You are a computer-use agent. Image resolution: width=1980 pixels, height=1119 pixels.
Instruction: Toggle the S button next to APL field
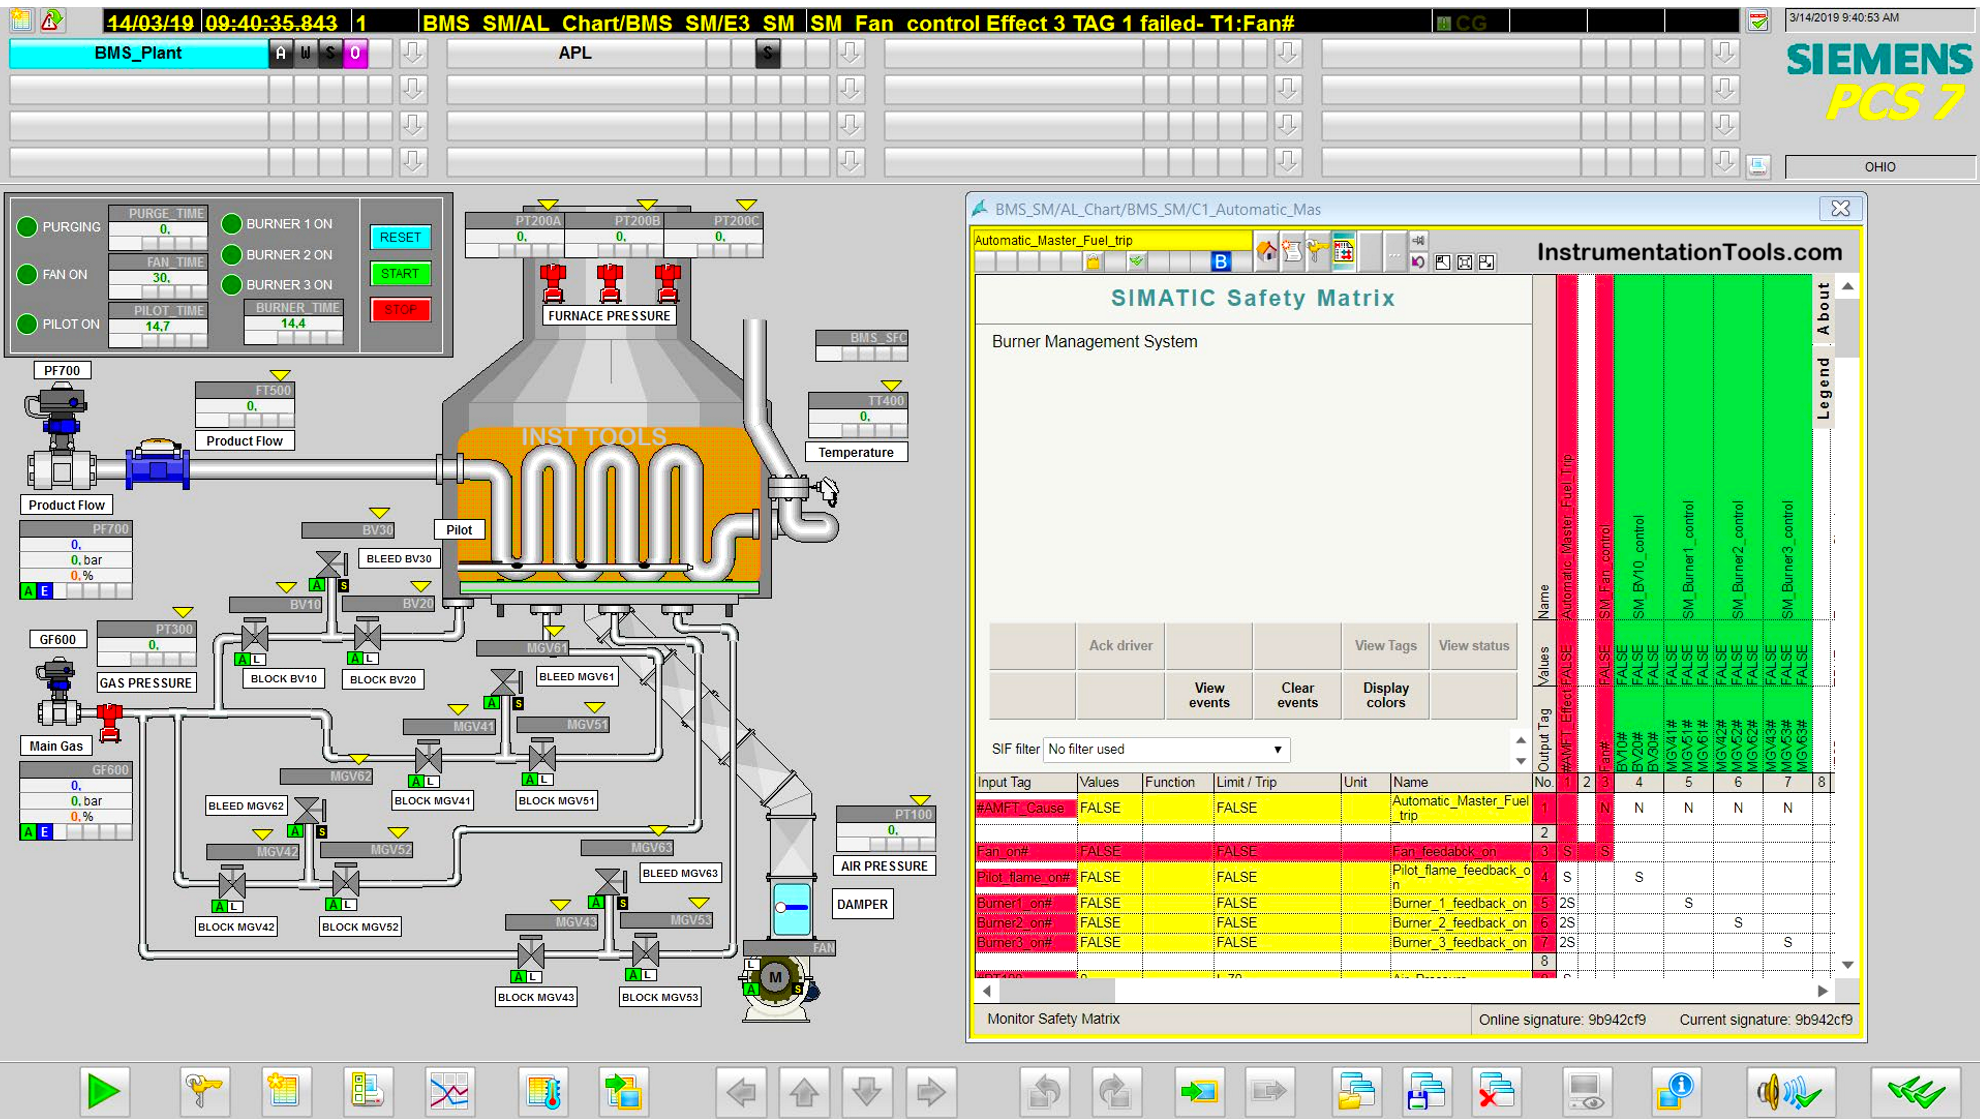click(x=768, y=55)
